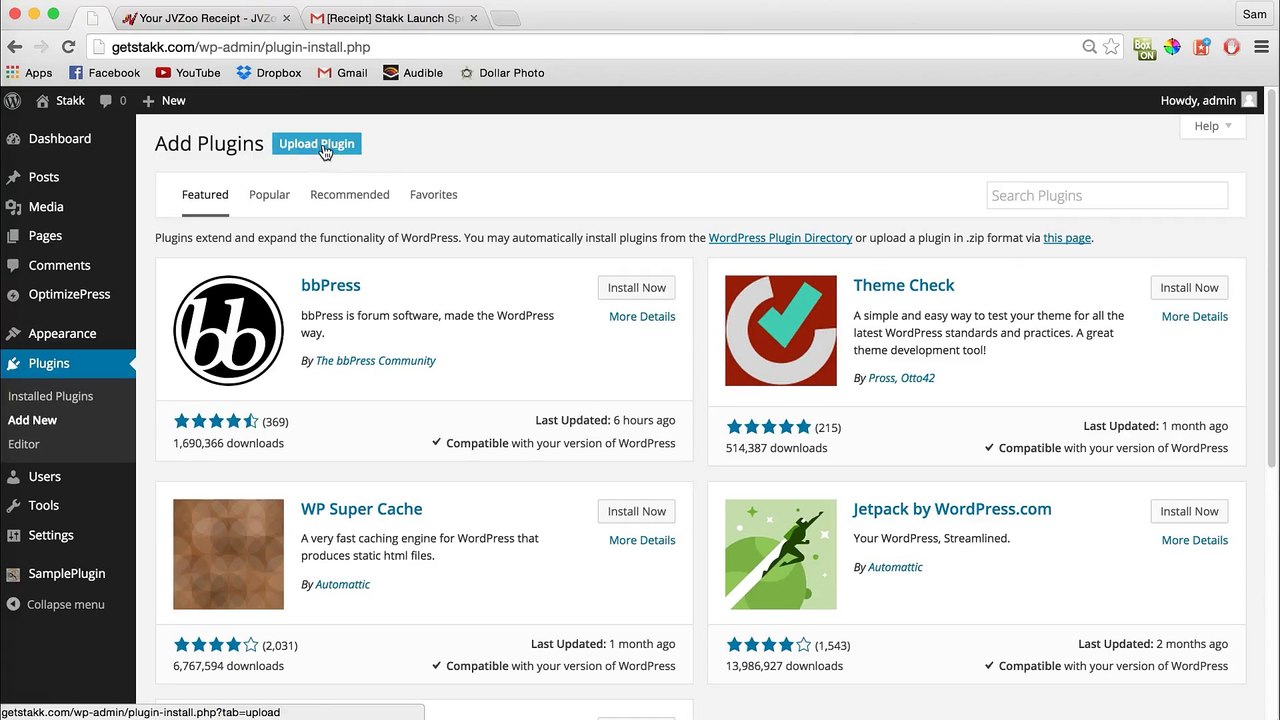1280x720 pixels.
Task: Open Chrome hamburger menu
Action: coord(1259,47)
